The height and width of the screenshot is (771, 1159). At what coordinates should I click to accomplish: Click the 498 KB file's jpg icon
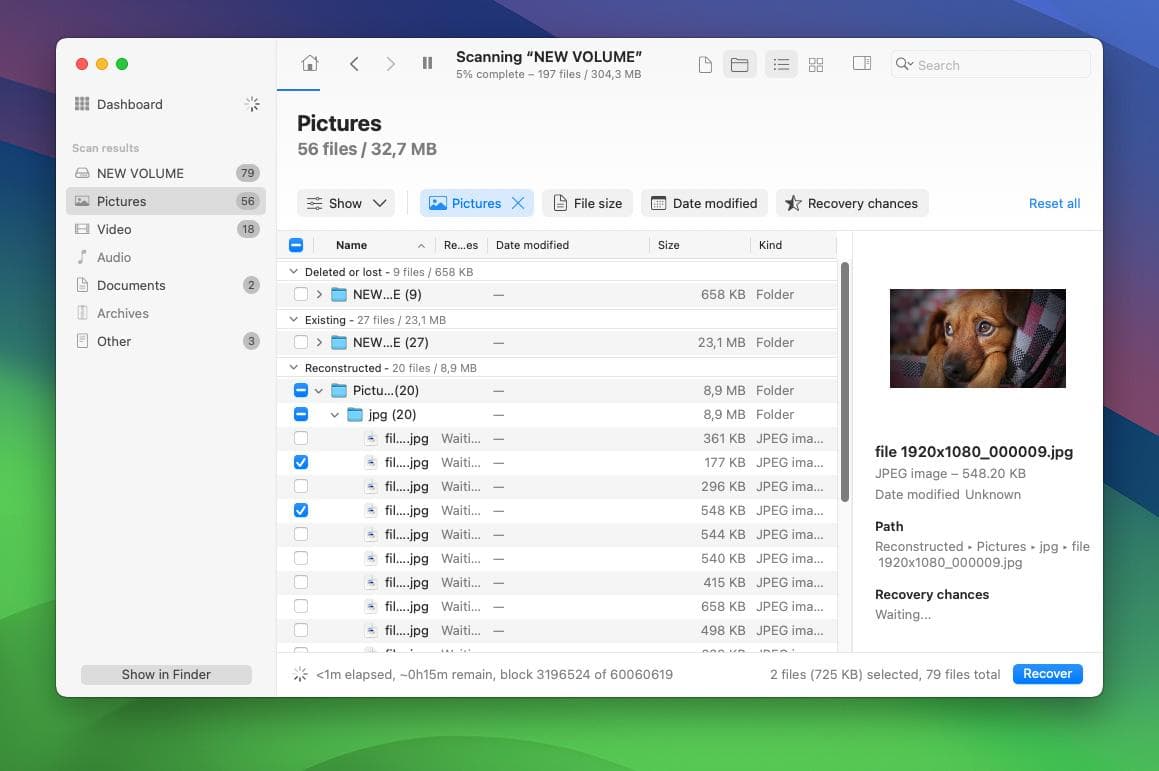click(371, 631)
